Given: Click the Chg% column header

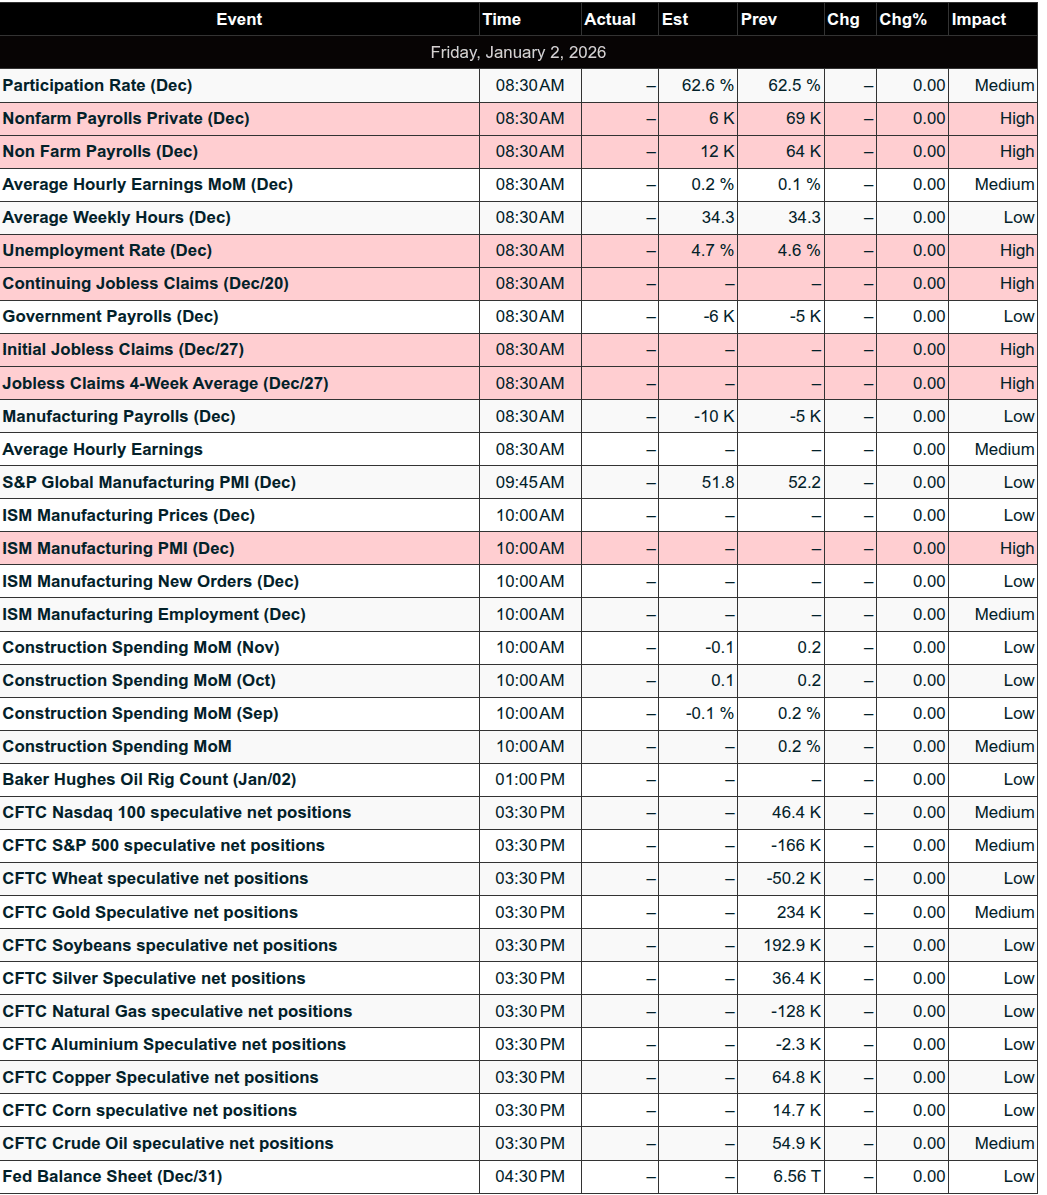Looking at the screenshot, I should (902, 19).
